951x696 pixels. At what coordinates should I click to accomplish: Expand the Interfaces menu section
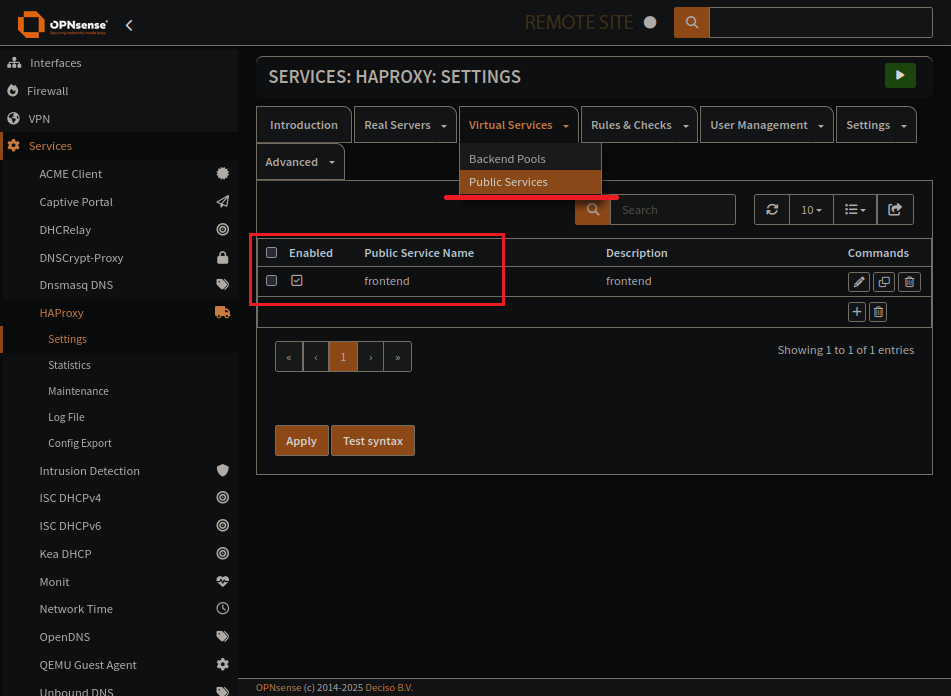click(x=55, y=63)
